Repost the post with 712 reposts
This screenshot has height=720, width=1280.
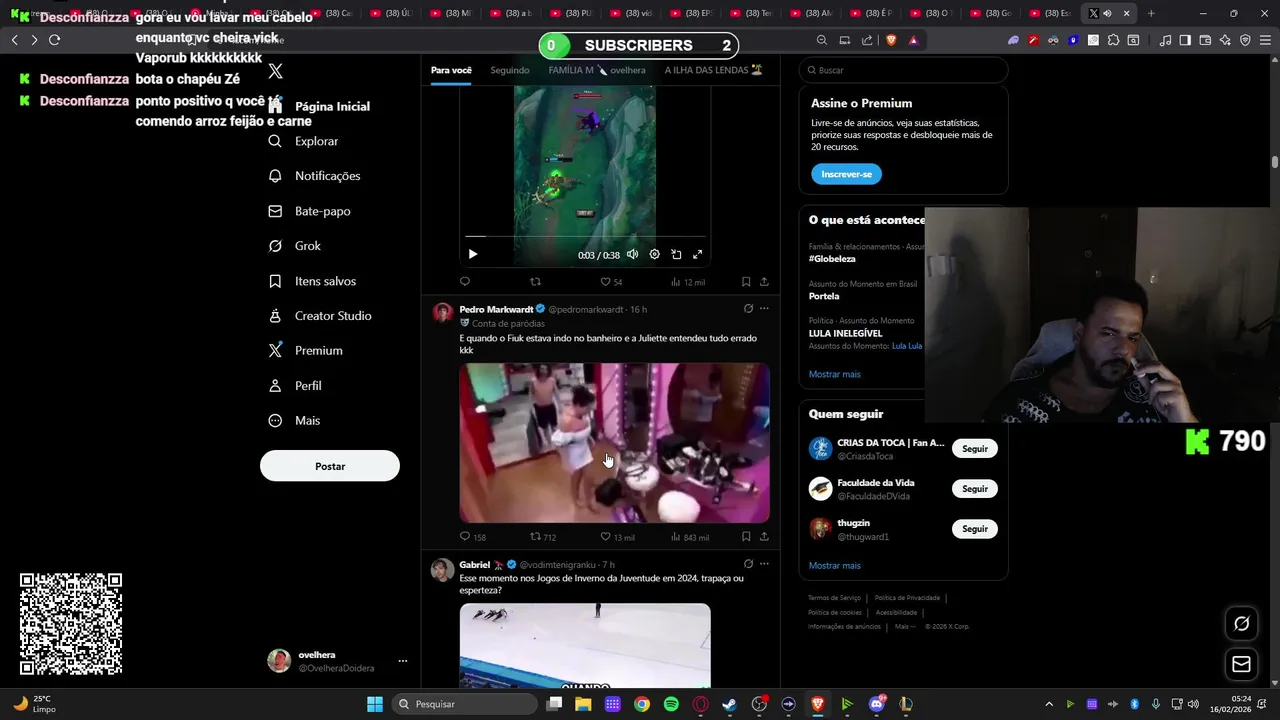tap(542, 537)
